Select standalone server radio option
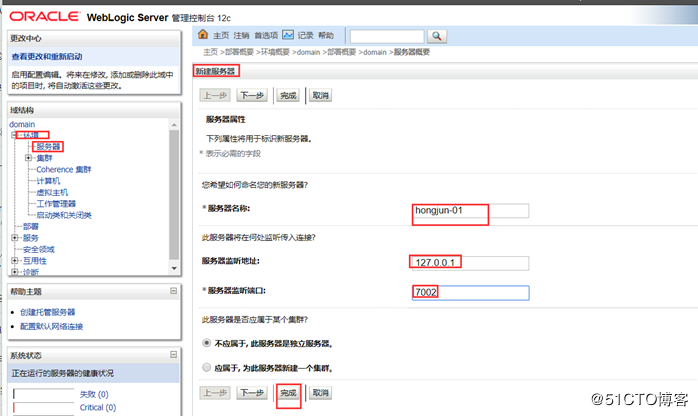698x416 pixels. (207, 343)
